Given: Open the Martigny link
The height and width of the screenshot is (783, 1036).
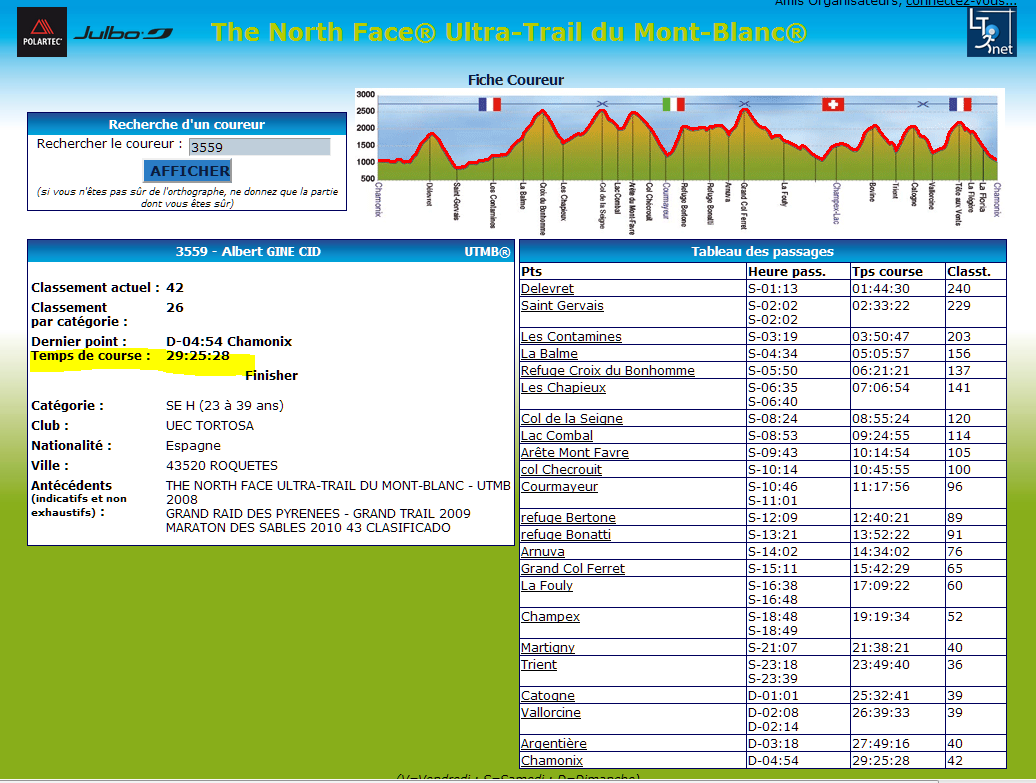Looking at the screenshot, I should (548, 648).
